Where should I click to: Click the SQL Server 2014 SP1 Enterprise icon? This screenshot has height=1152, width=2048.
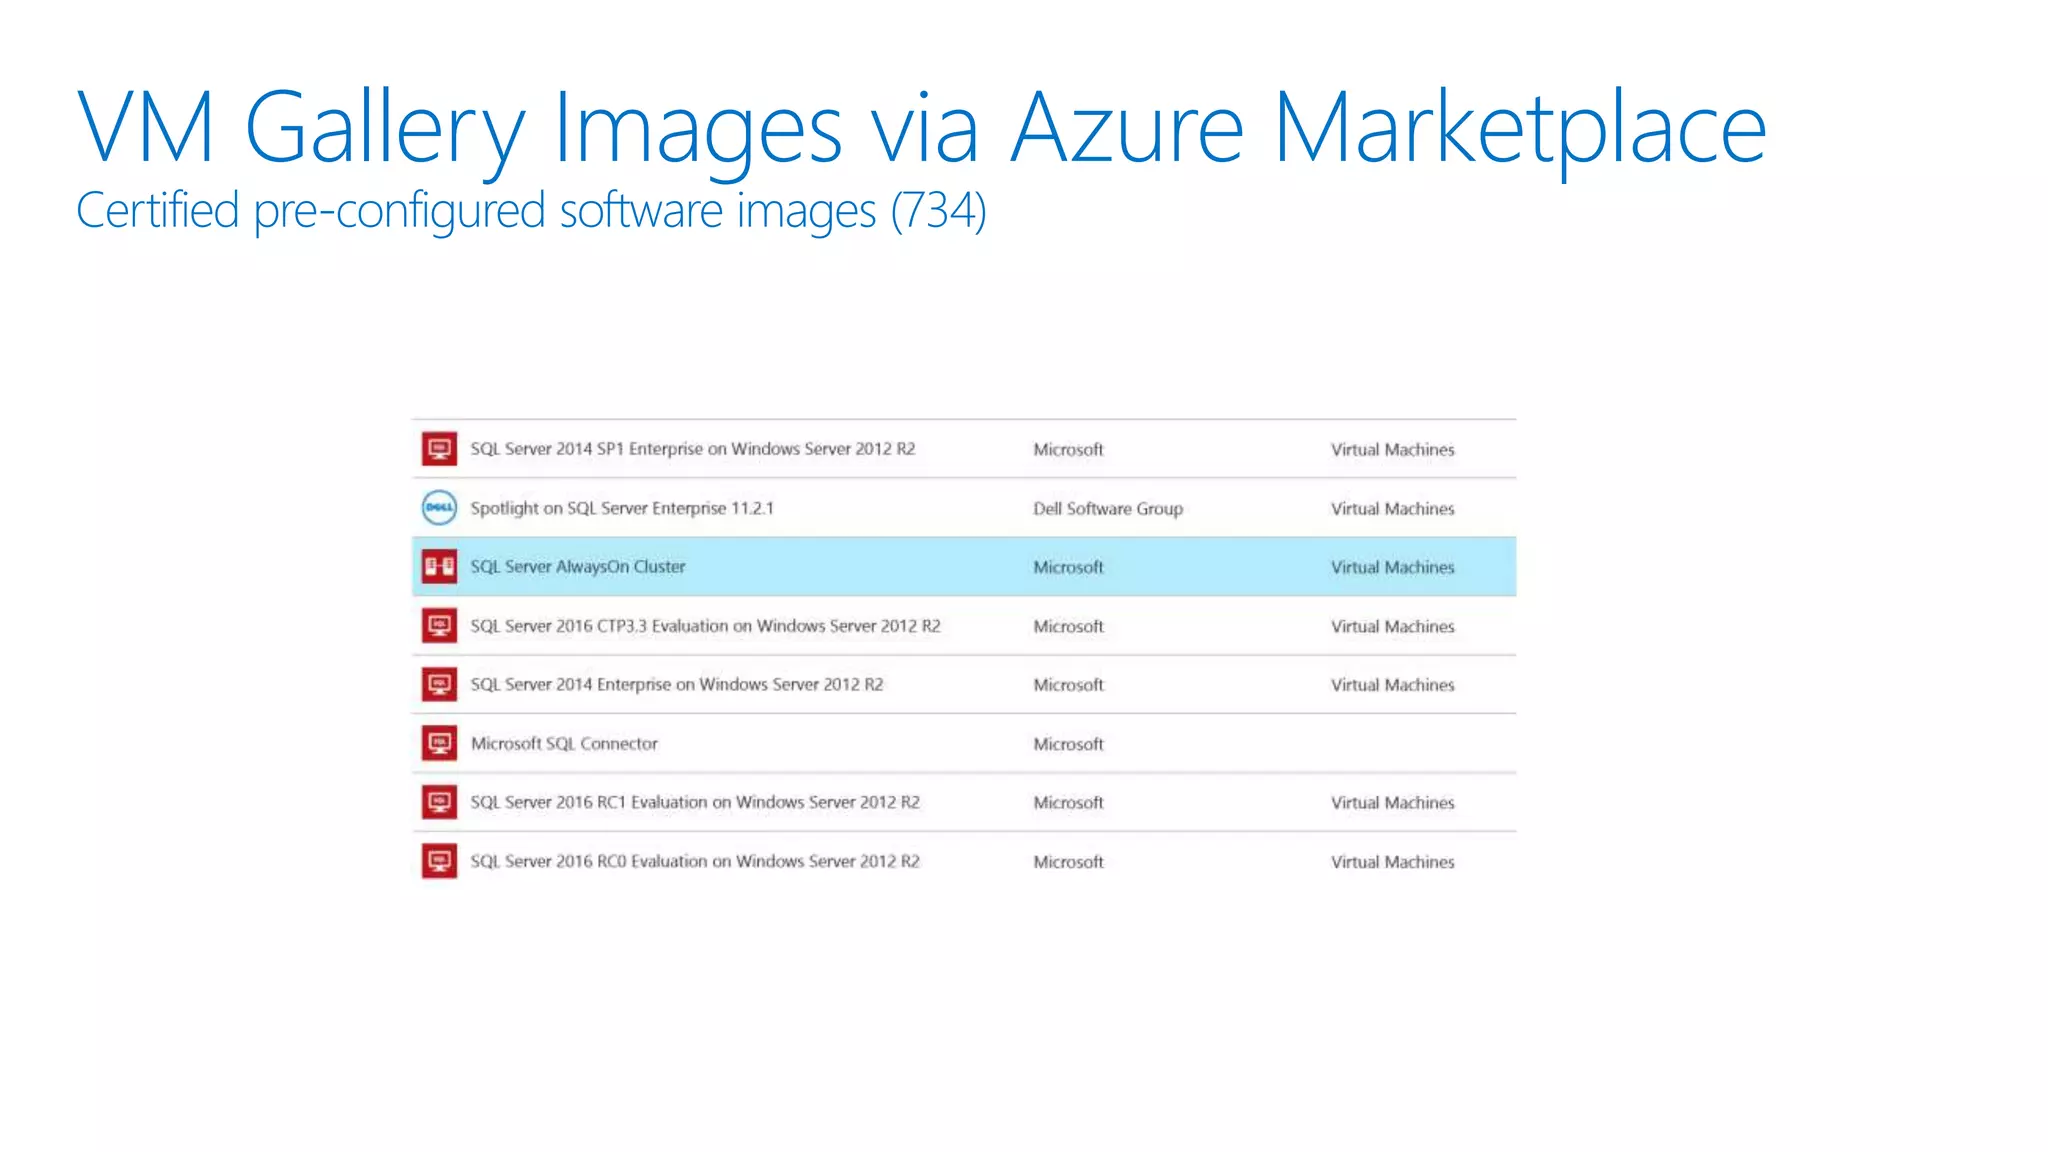439,449
